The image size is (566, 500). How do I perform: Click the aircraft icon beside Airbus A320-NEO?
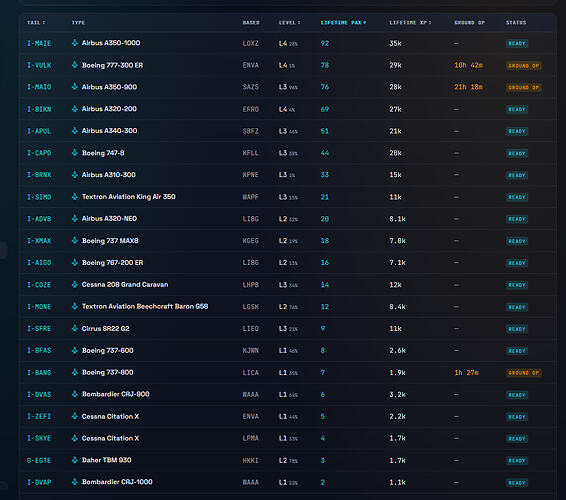[x=75, y=218]
